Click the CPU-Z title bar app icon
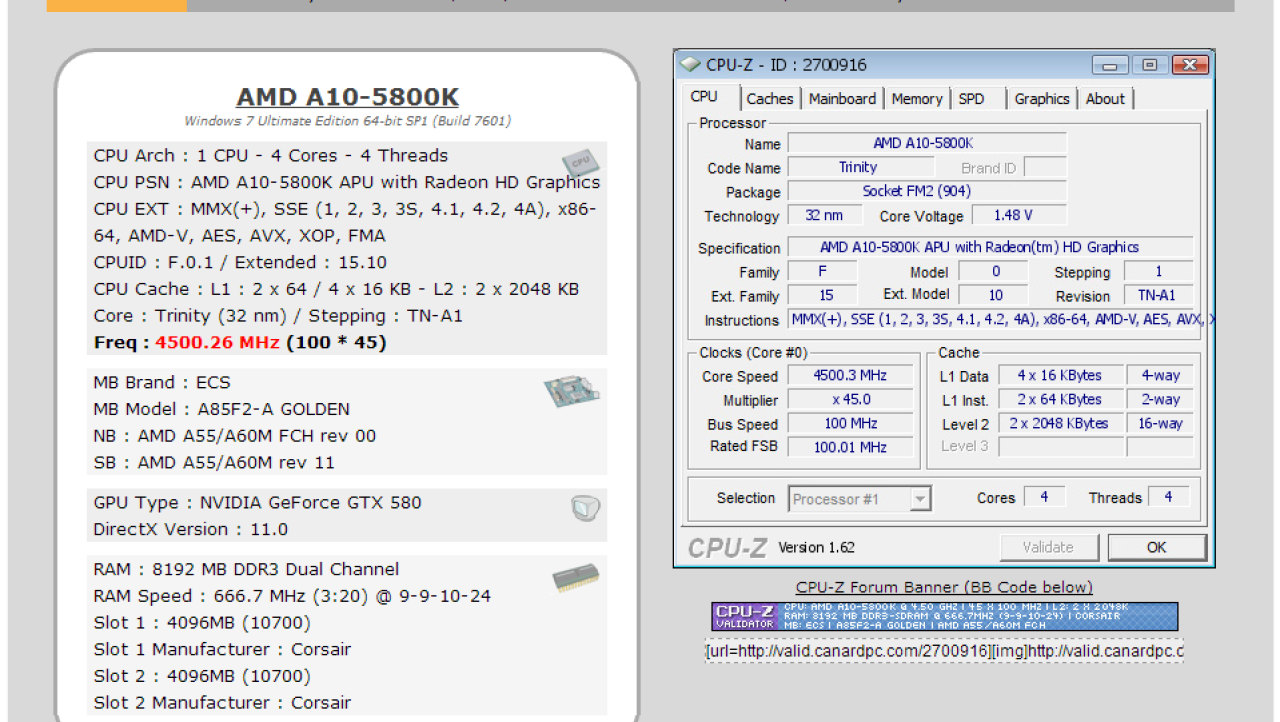The height and width of the screenshot is (722, 1280). [x=690, y=65]
